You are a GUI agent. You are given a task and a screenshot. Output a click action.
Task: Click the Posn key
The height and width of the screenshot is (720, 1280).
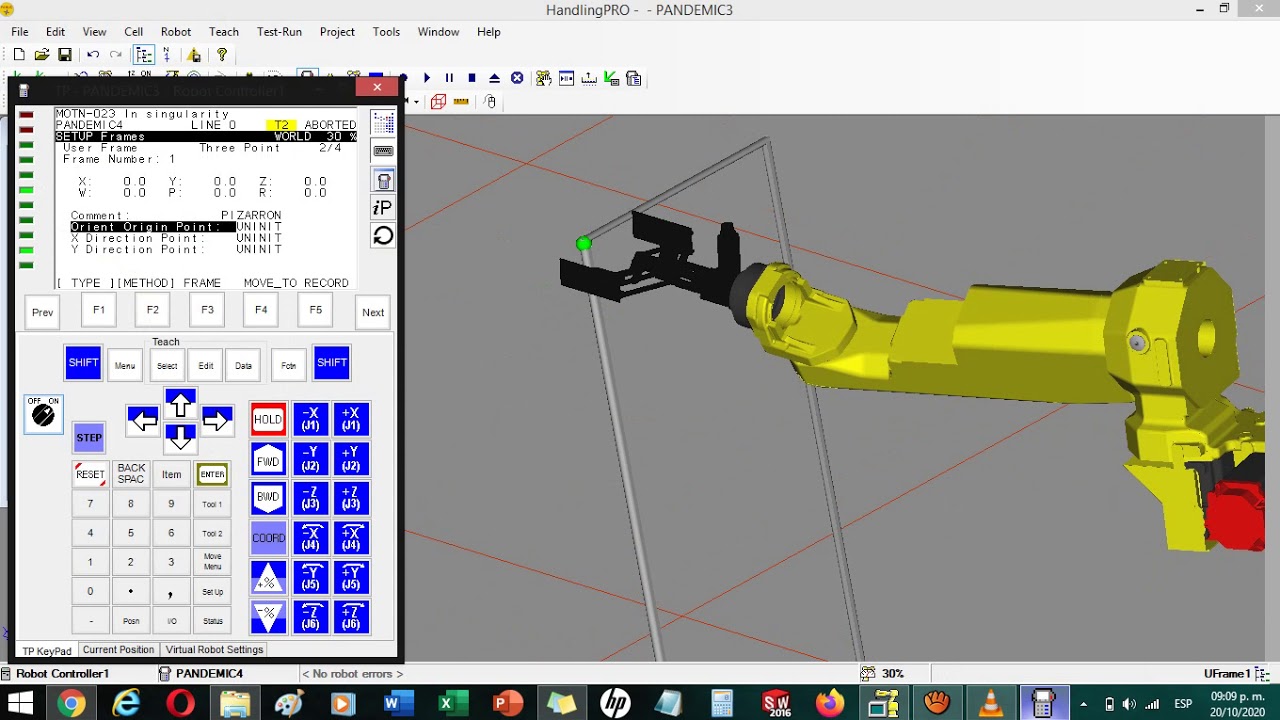click(x=131, y=621)
